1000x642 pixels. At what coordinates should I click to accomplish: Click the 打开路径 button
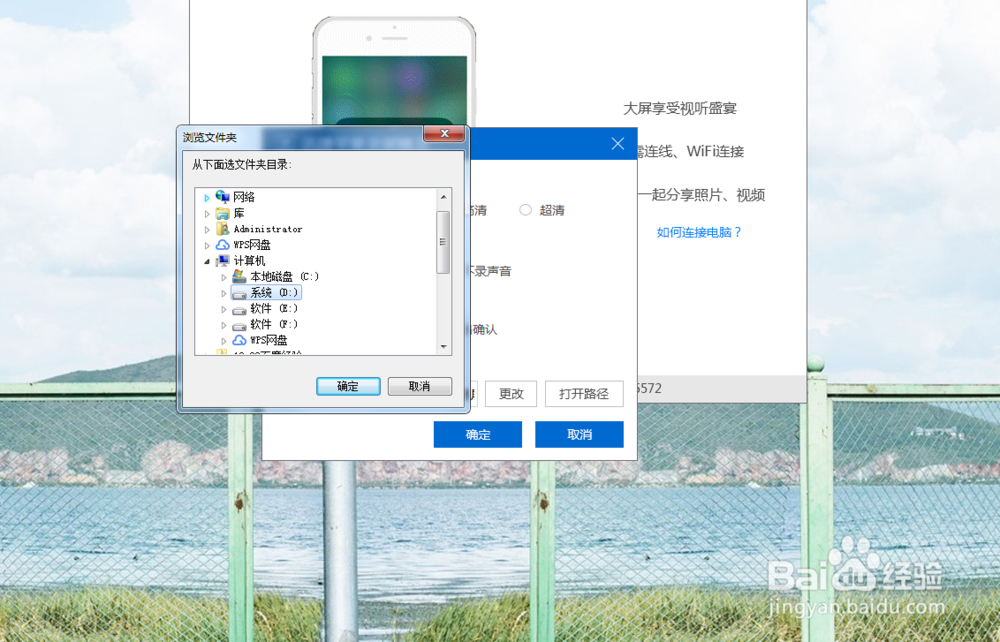tap(584, 394)
